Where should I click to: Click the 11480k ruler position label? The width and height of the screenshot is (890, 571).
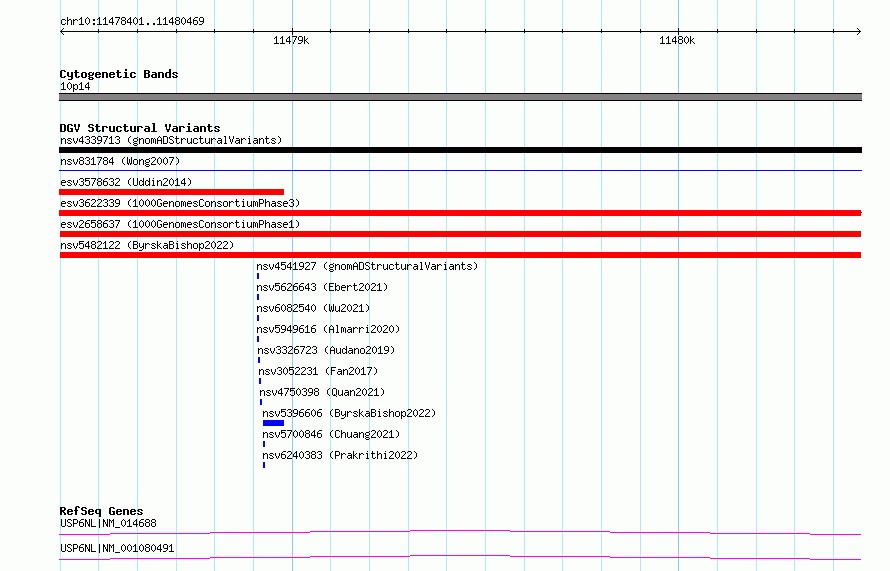(677, 40)
